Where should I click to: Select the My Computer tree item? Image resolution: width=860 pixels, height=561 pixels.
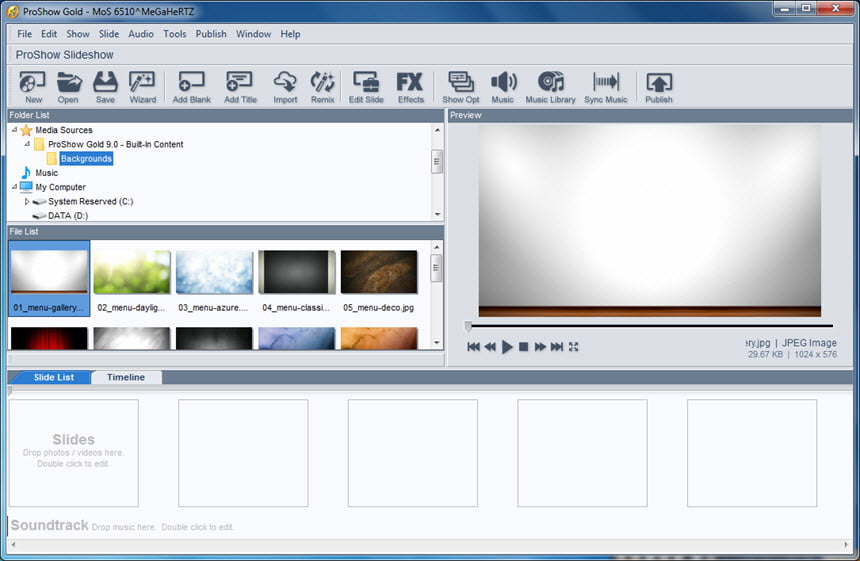tap(60, 187)
